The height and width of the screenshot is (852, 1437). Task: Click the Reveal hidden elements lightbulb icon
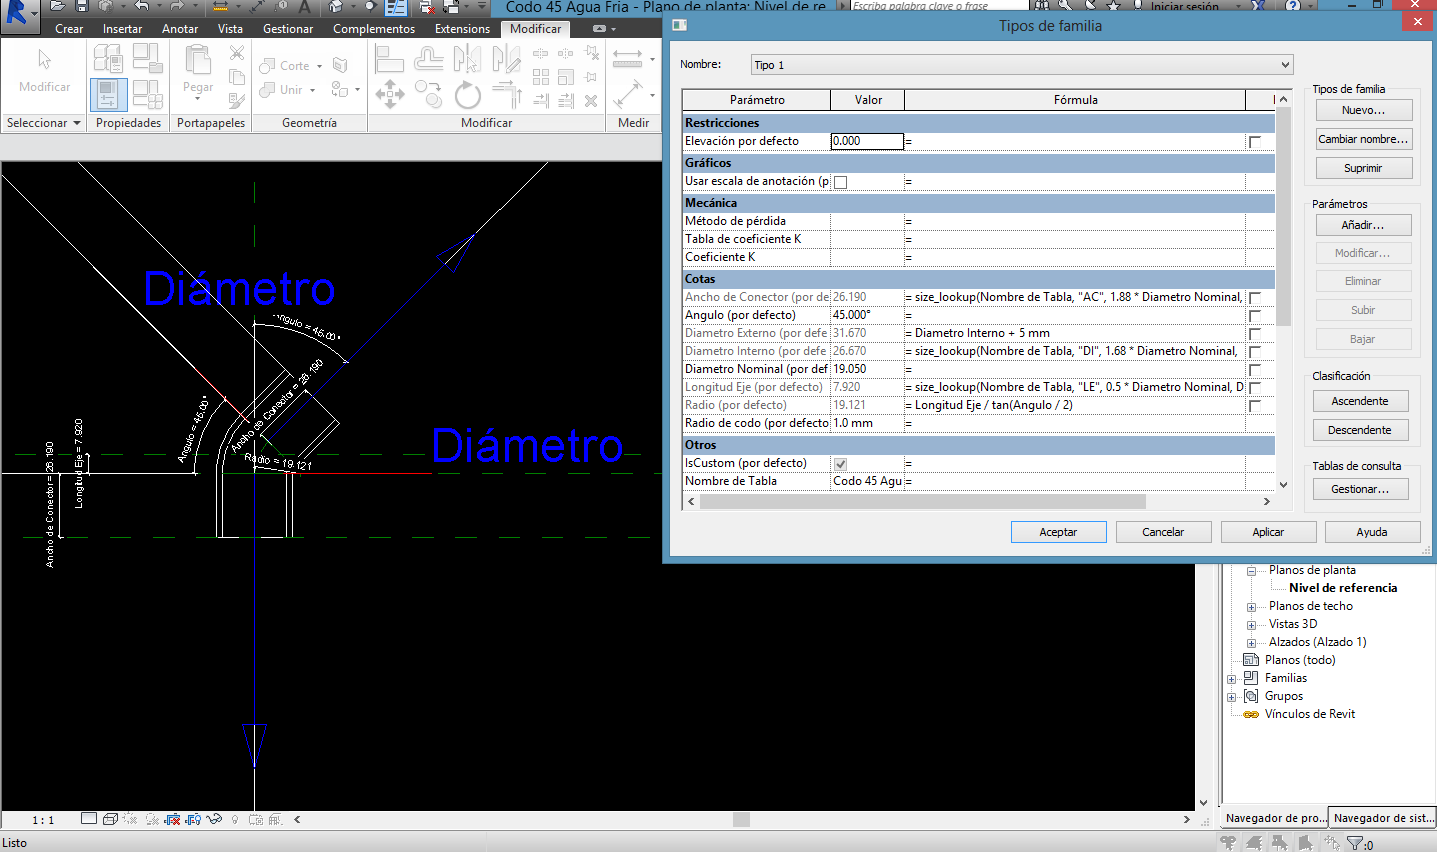point(235,819)
